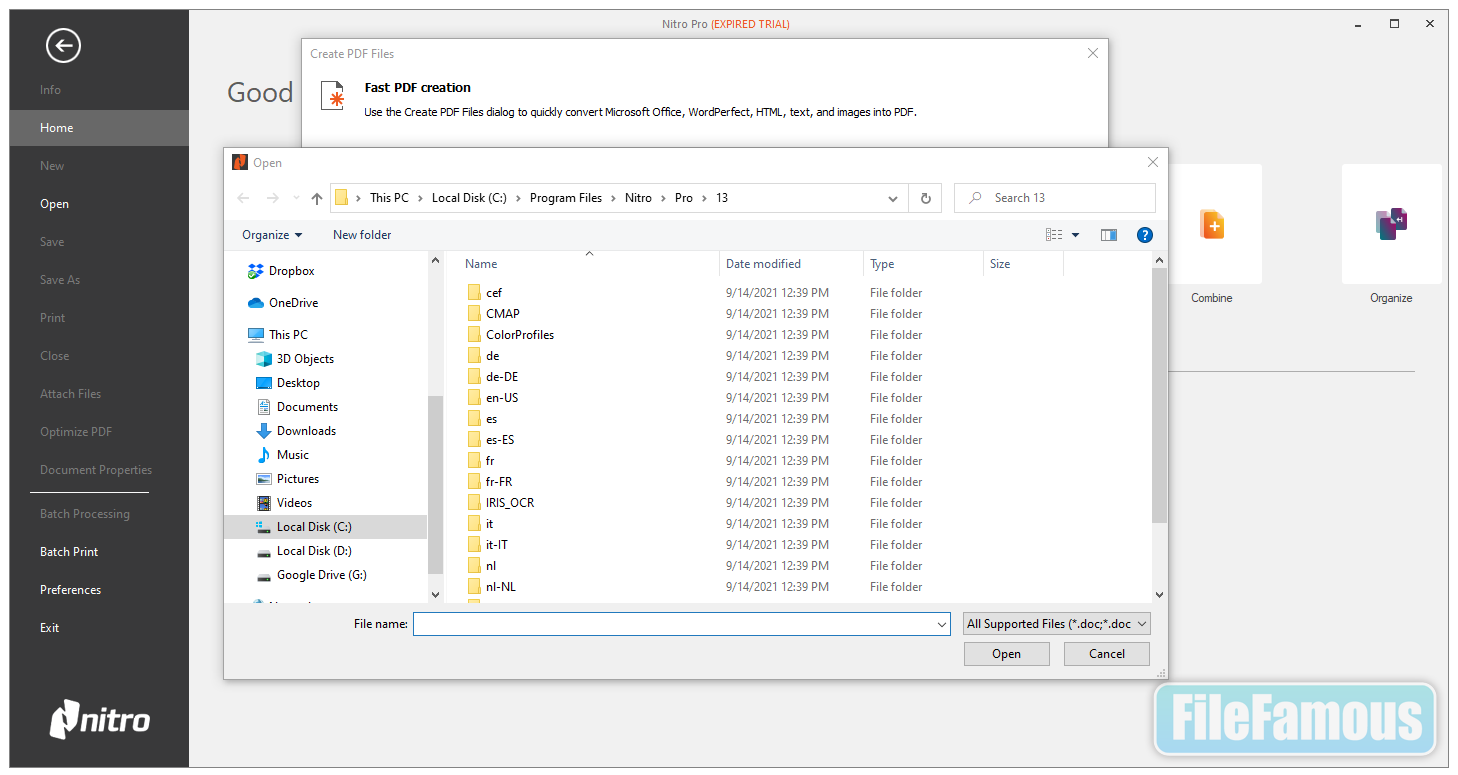Click the OneDrive cloud icon
Viewport: 1458px width, 775px height.
[x=255, y=303]
